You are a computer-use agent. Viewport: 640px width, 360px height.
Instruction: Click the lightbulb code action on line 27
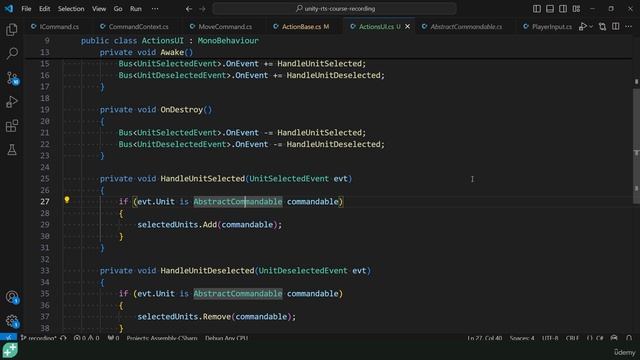(67, 200)
